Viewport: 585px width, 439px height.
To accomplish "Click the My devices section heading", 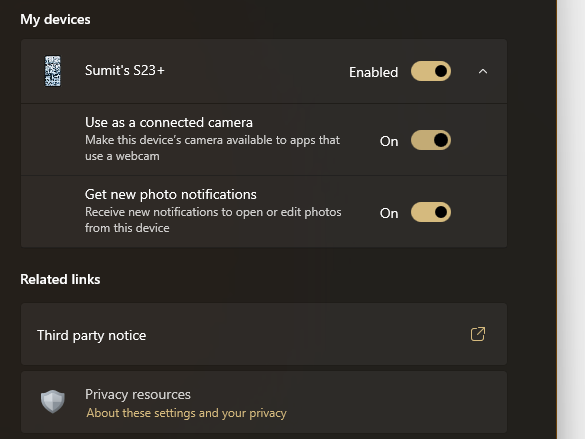I will pyautogui.click(x=55, y=19).
